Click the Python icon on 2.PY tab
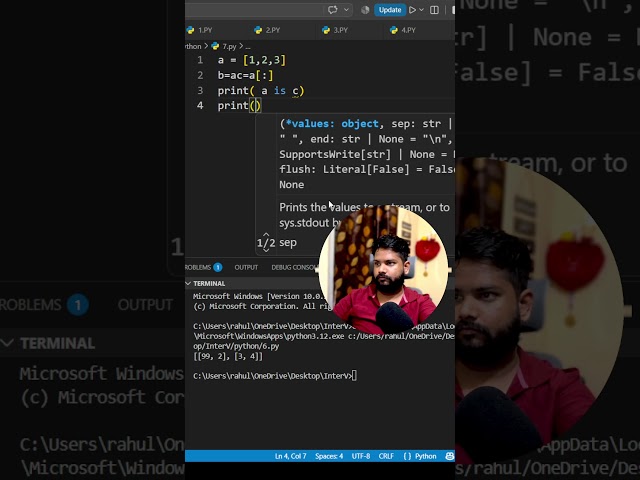 [258, 30]
